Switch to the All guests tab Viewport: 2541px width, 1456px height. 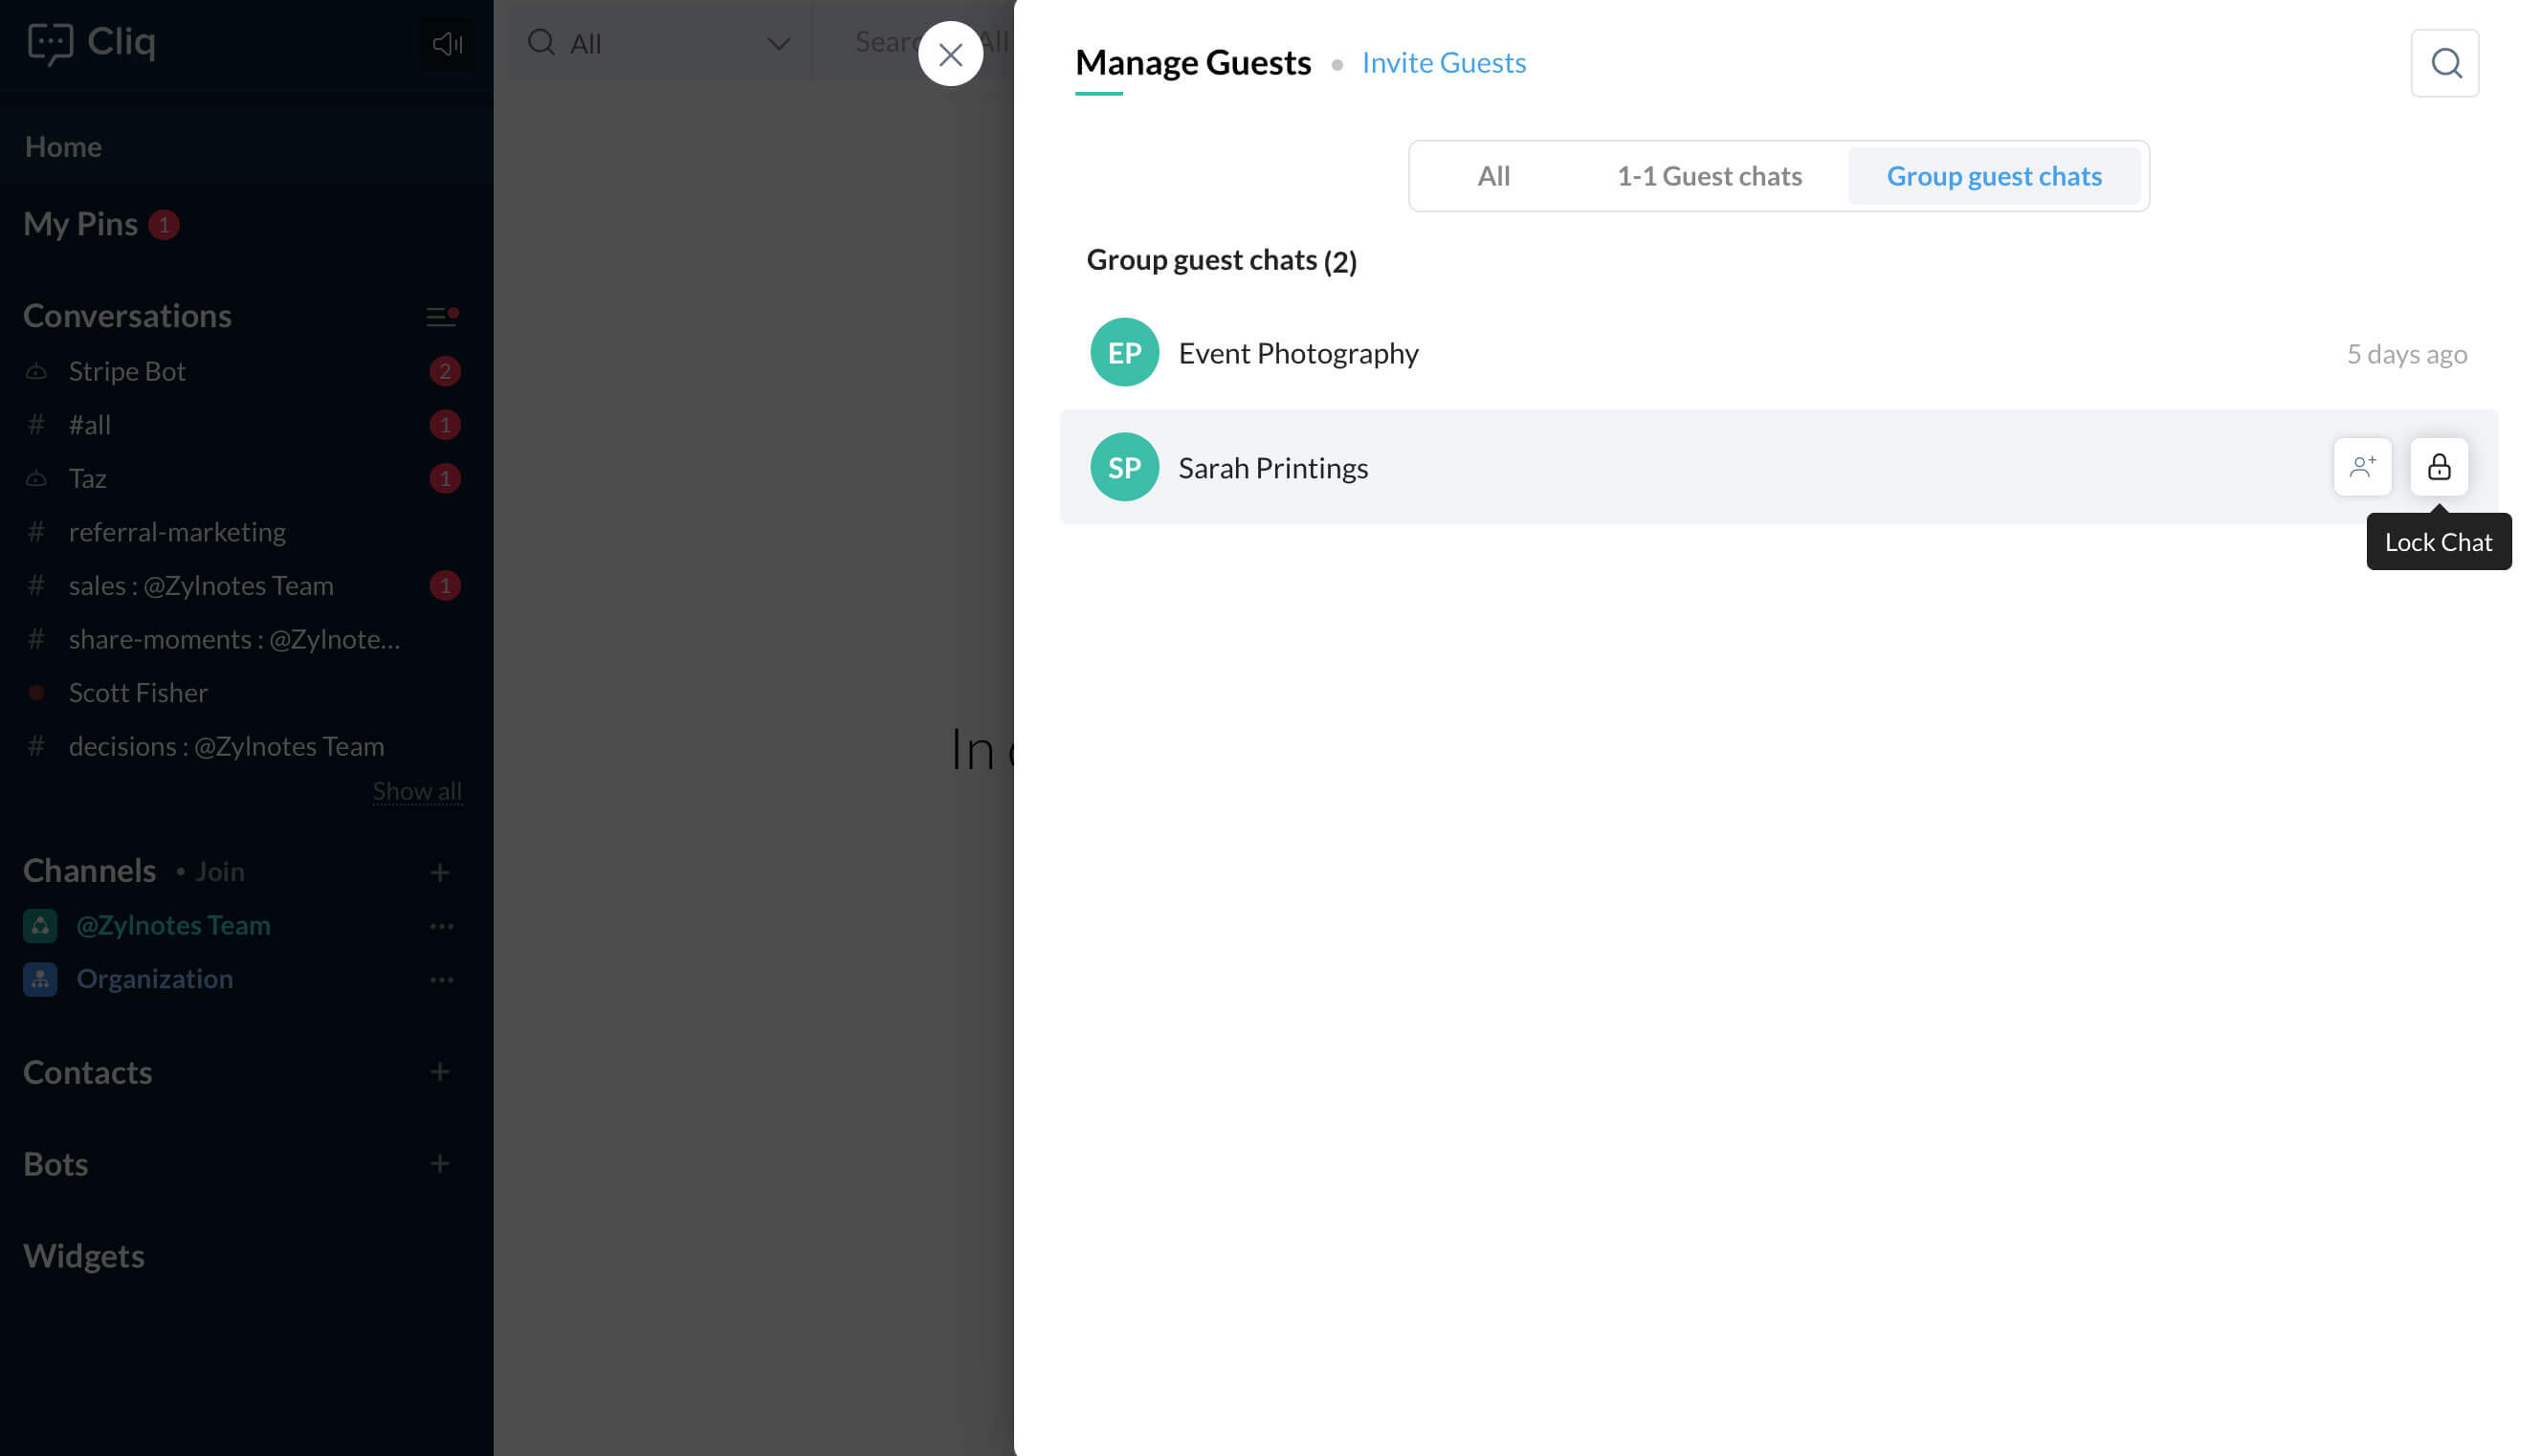coord(1493,176)
